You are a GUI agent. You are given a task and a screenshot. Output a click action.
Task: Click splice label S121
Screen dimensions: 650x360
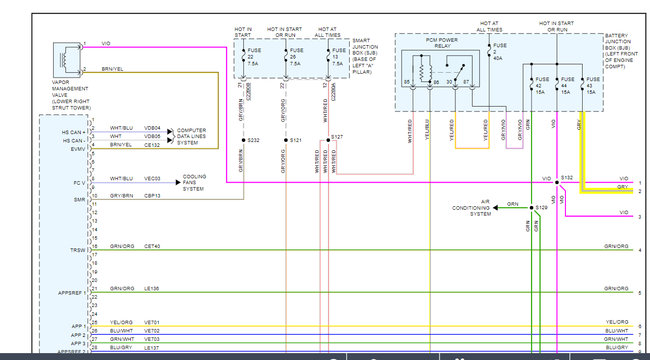coord(296,140)
